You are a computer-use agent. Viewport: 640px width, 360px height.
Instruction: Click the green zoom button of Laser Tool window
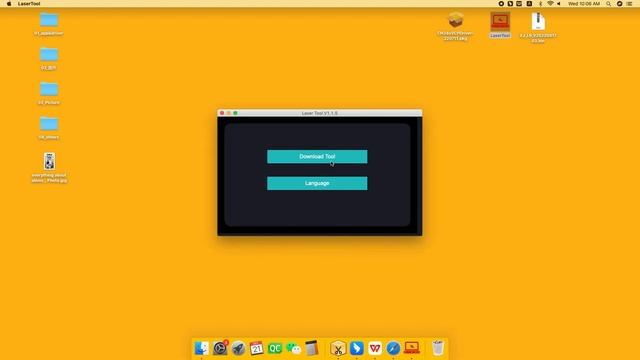(x=236, y=113)
